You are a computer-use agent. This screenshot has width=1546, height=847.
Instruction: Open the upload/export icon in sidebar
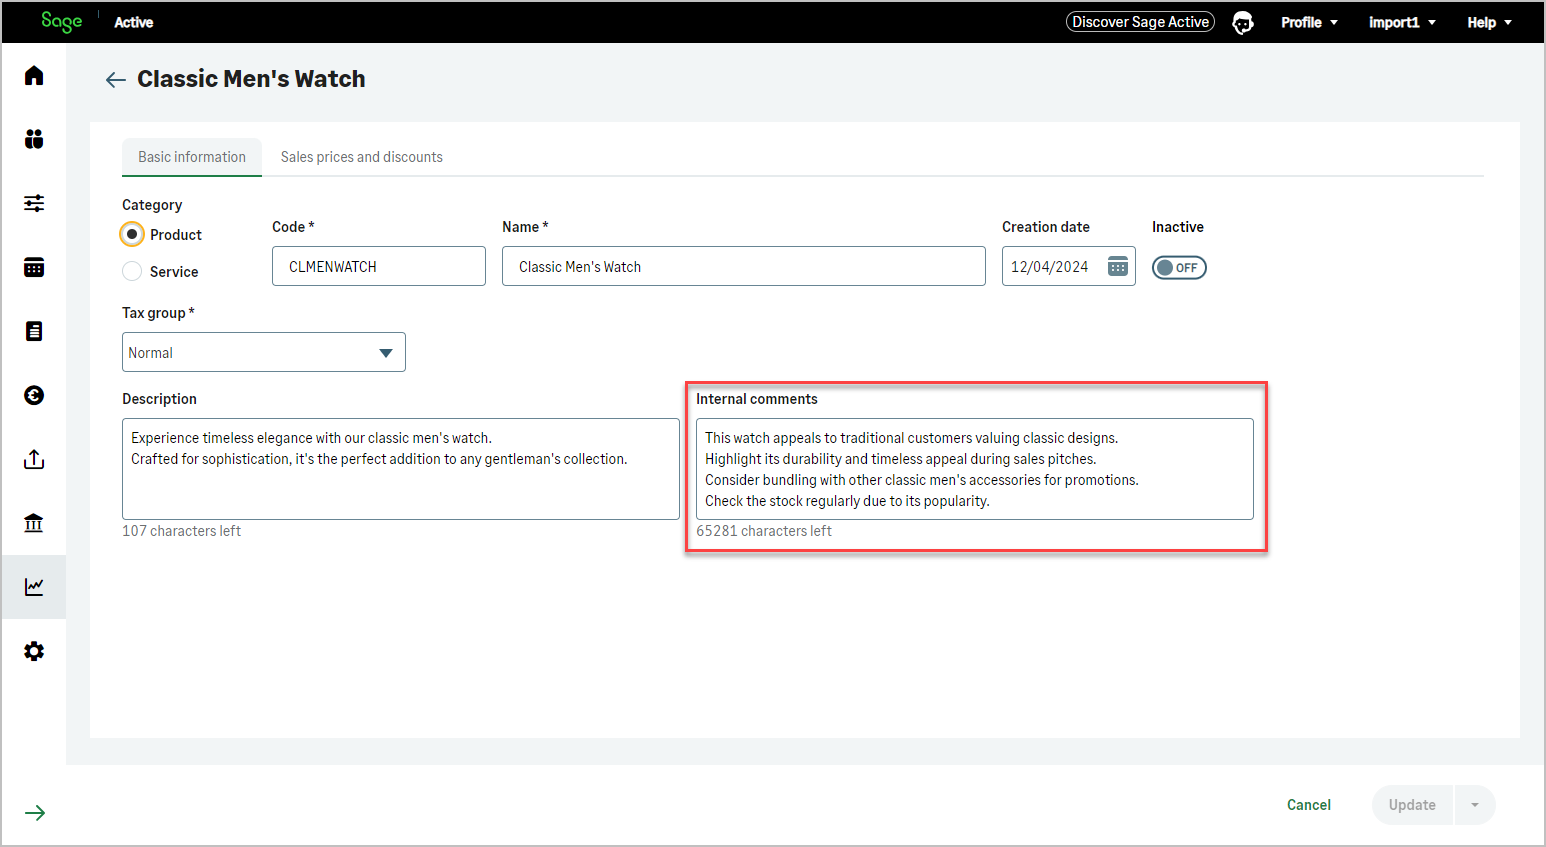coord(34,459)
